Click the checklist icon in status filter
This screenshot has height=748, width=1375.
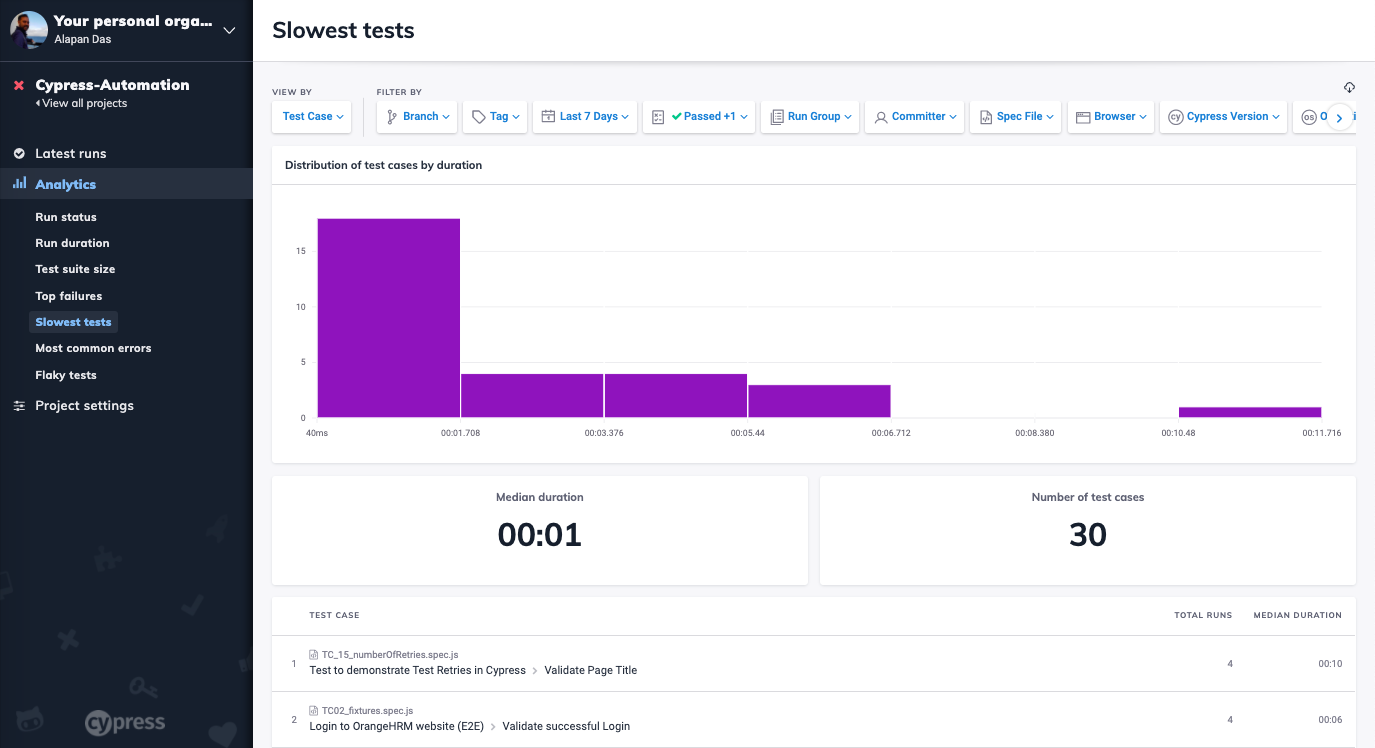click(658, 117)
